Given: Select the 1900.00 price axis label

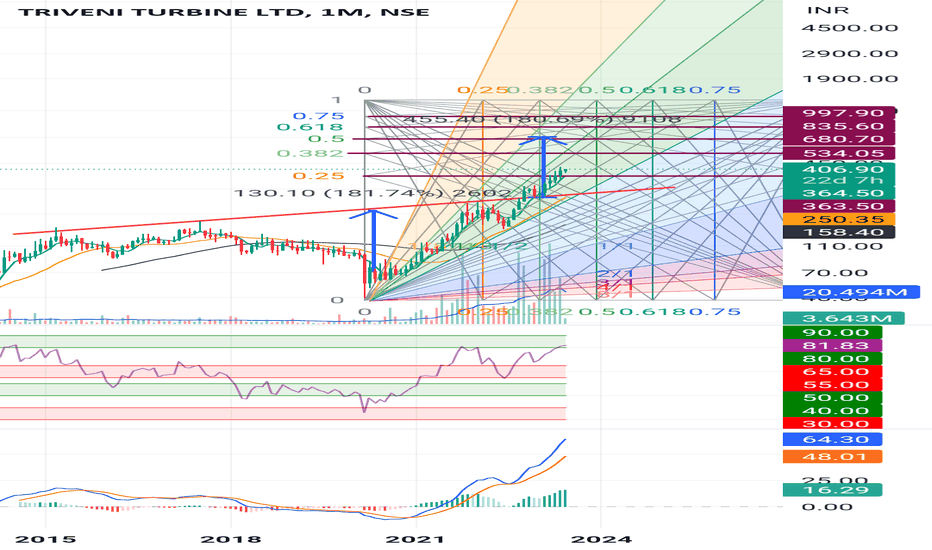Looking at the screenshot, I should [849, 79].
